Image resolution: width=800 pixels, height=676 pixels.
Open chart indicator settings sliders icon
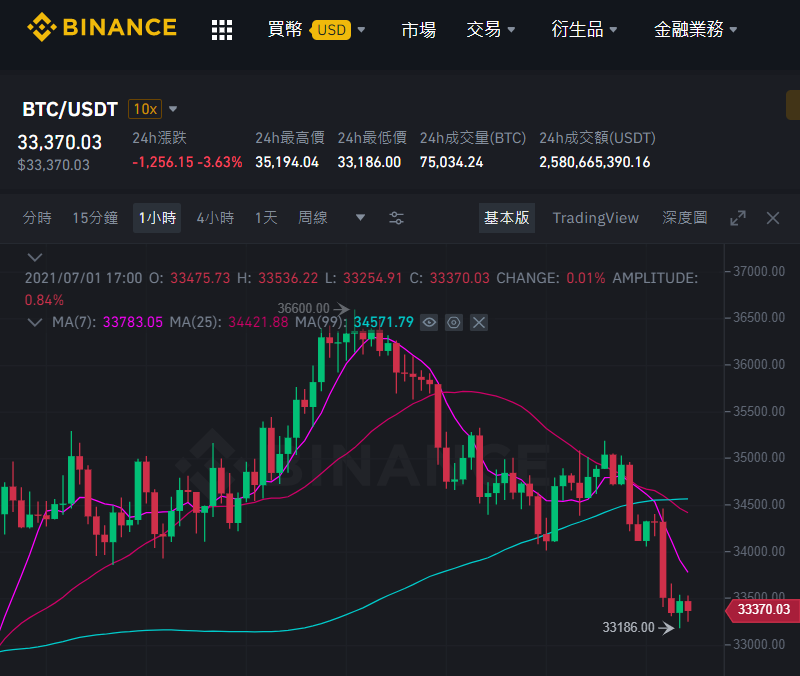tap(396, 218)
